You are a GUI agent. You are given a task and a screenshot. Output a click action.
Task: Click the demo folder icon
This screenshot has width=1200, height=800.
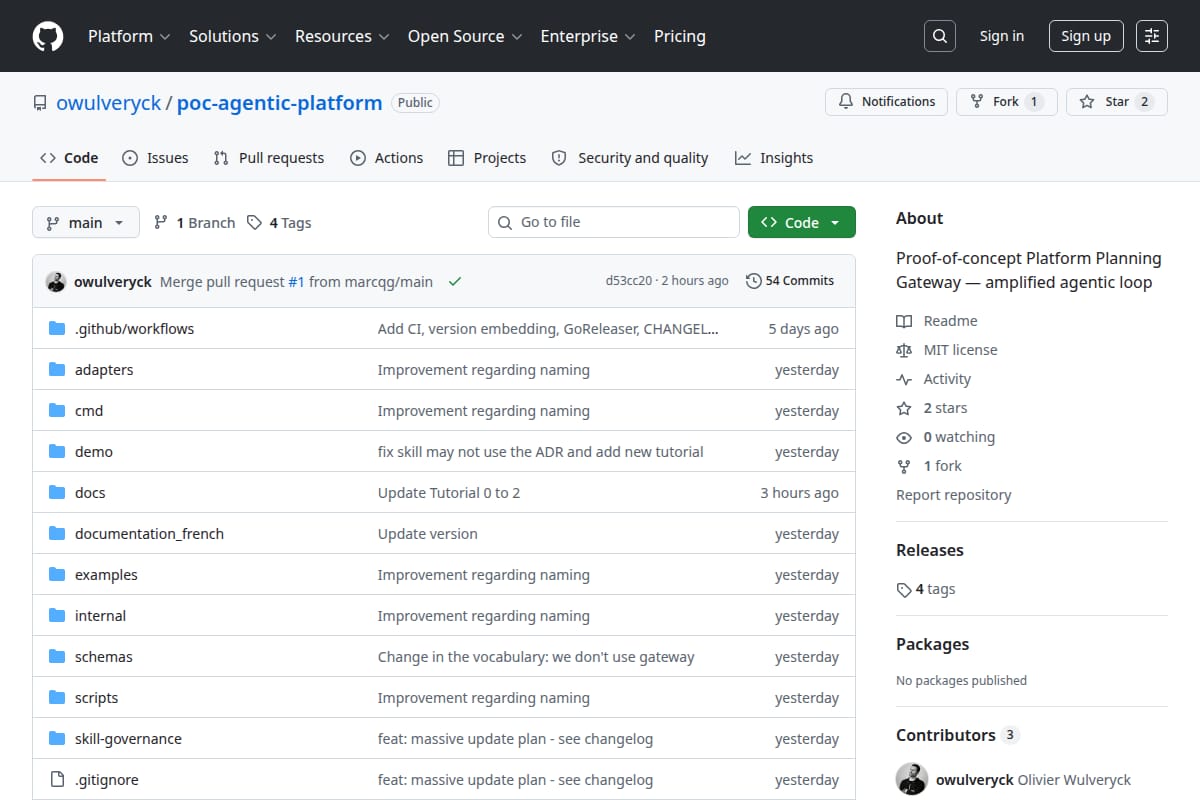[57, 452]
